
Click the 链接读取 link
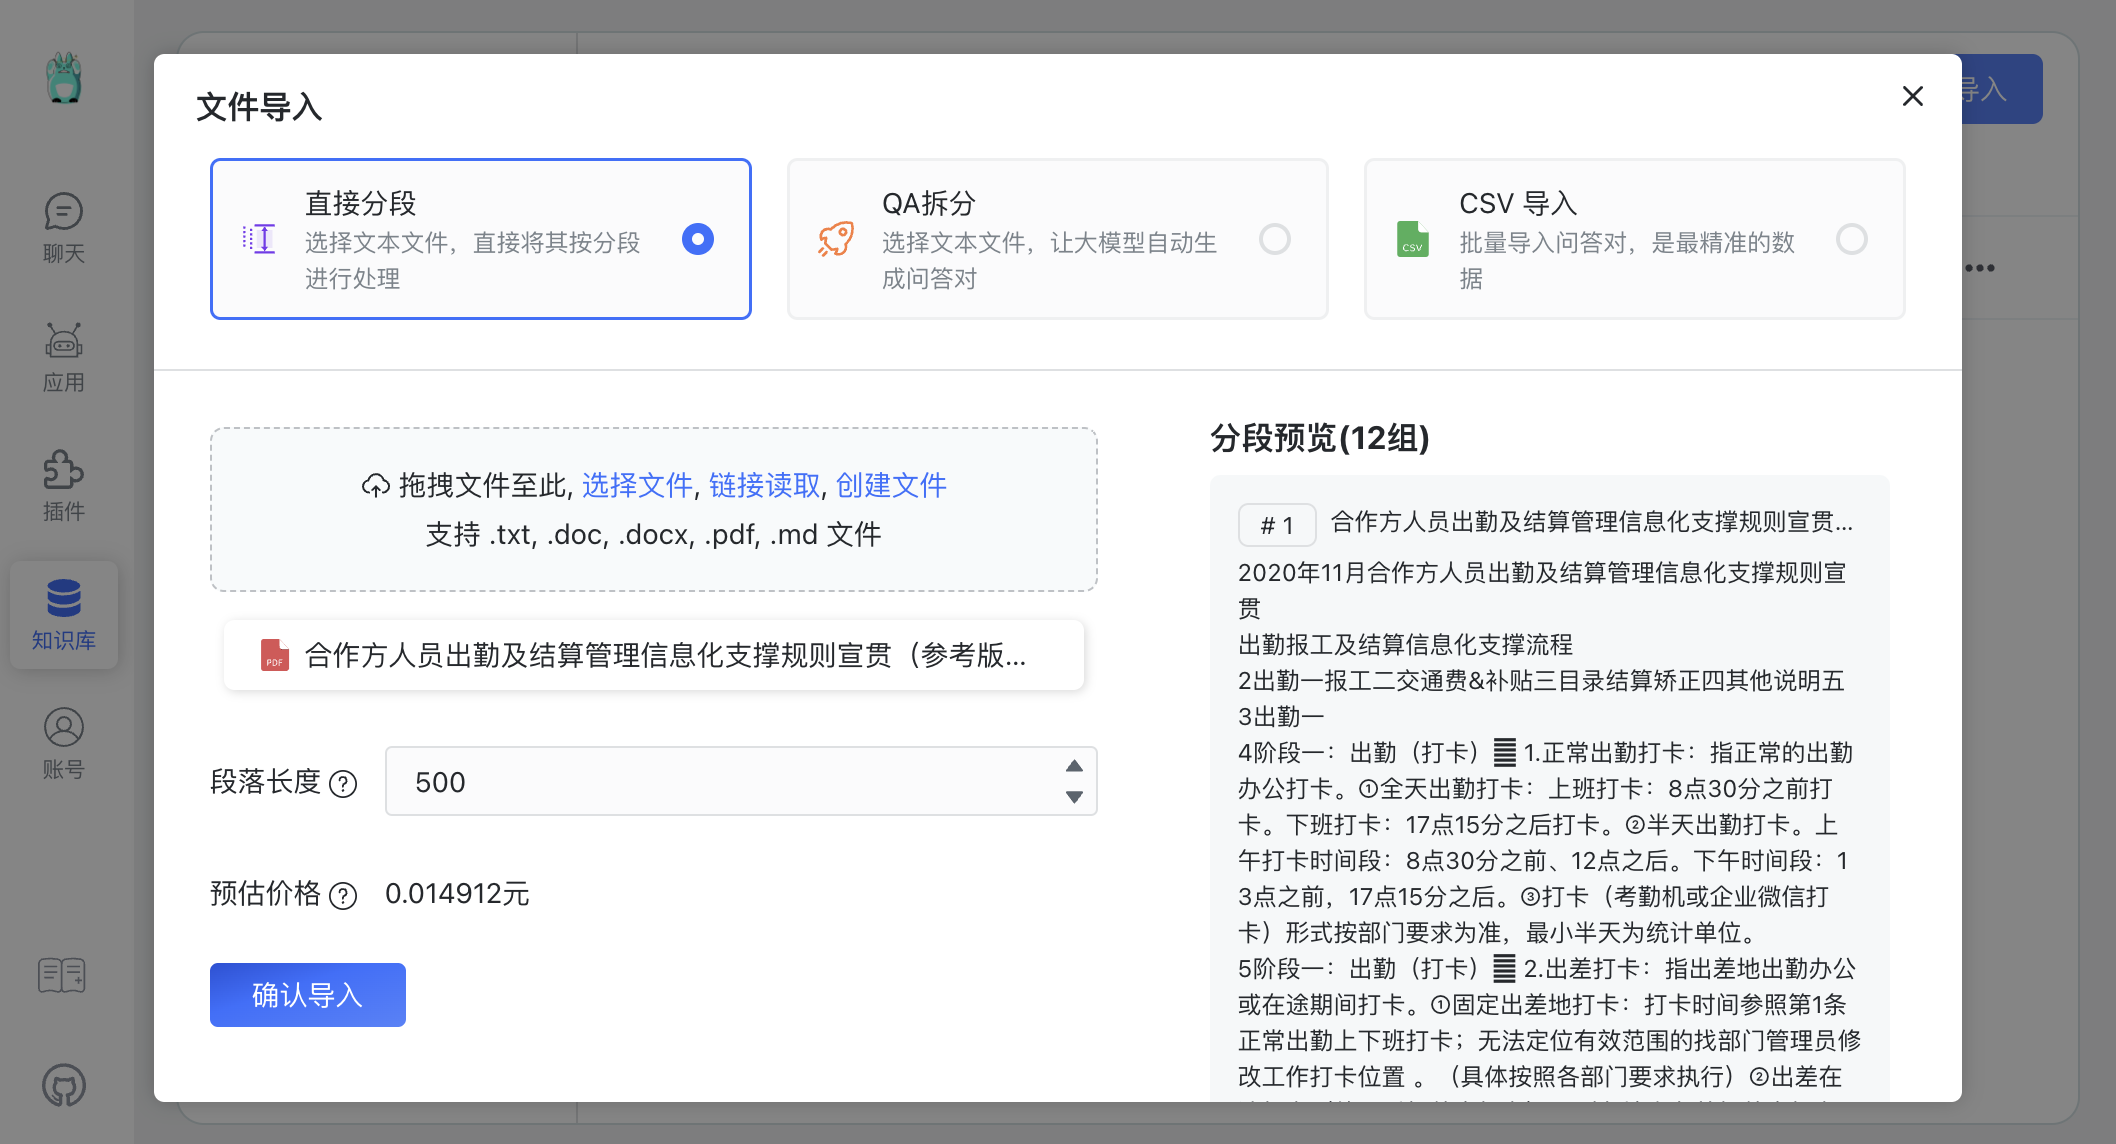tap(764, 485)
